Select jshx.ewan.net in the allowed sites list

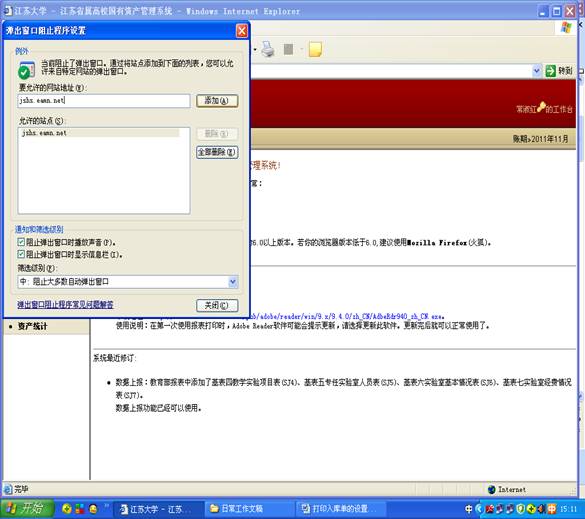pyautogui.click(x=99, y=133)
